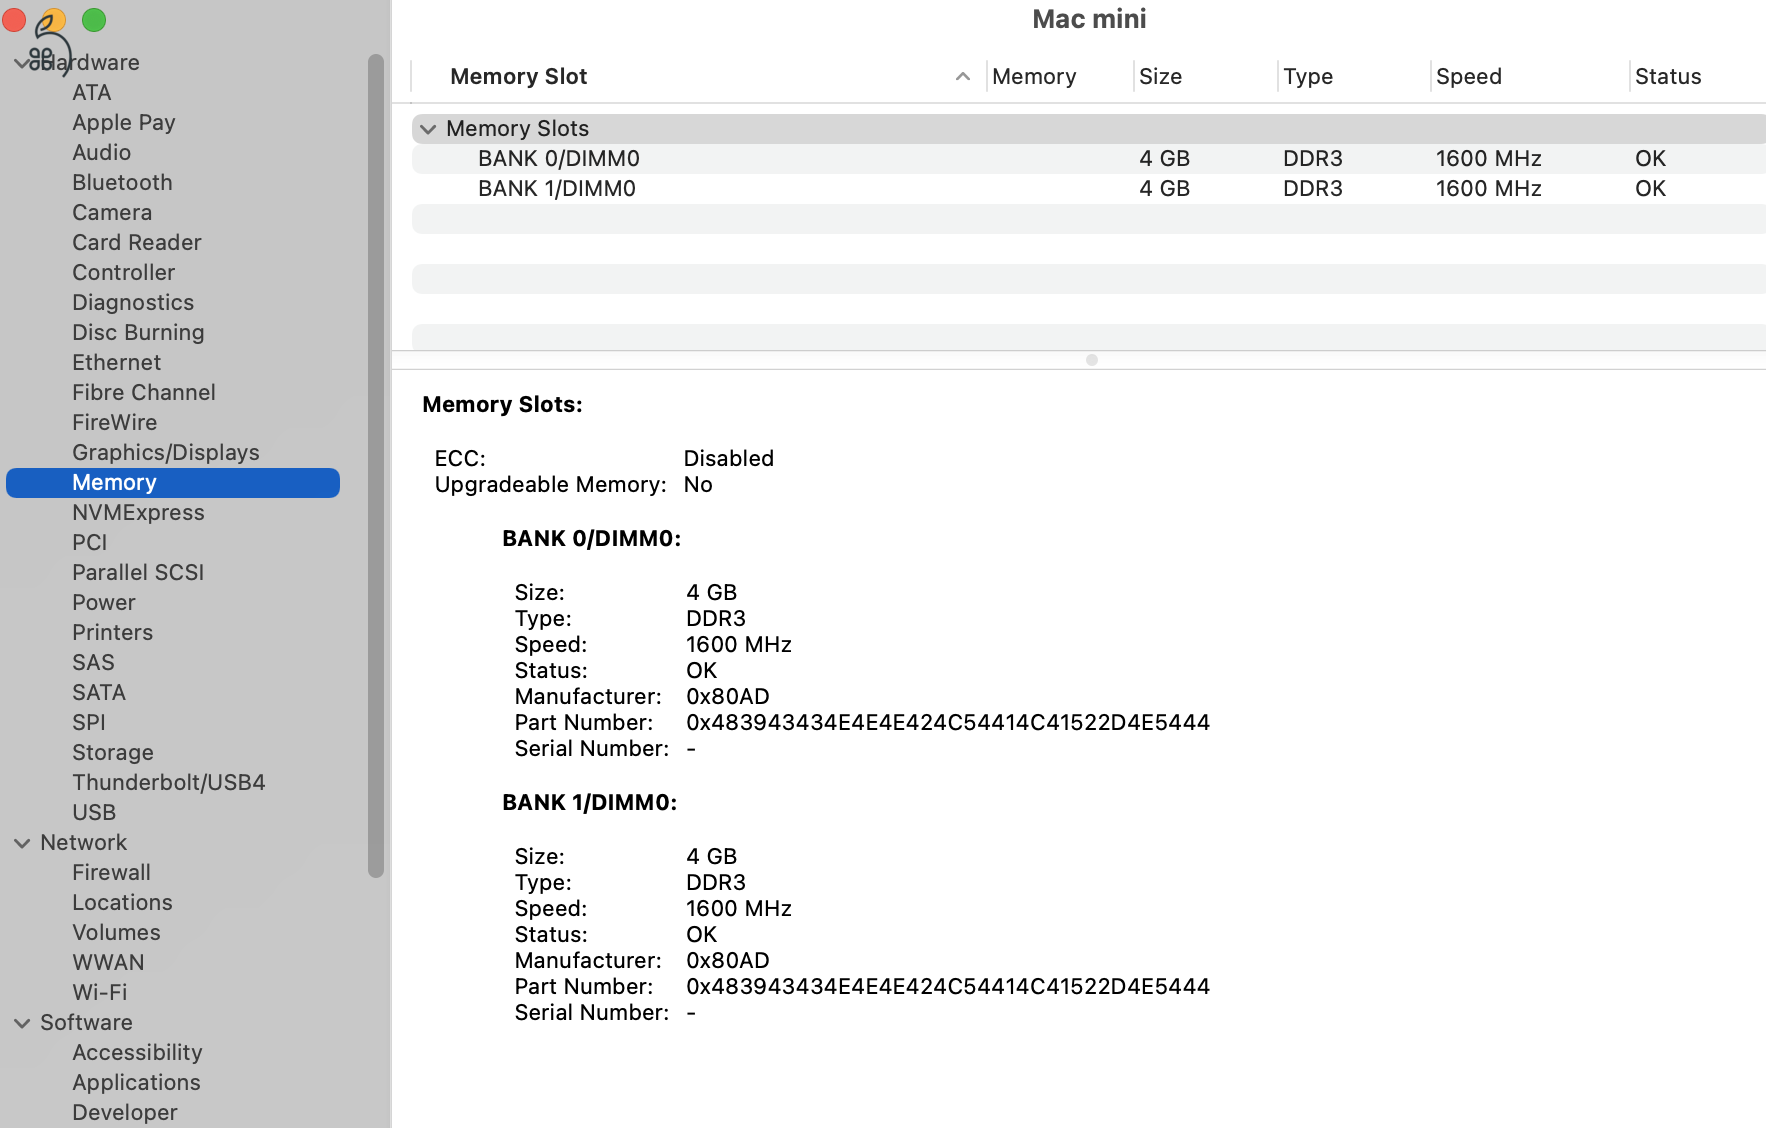Open Fibre Channel category
This screenshot has height=1128, width=1766.
point(143,393)
